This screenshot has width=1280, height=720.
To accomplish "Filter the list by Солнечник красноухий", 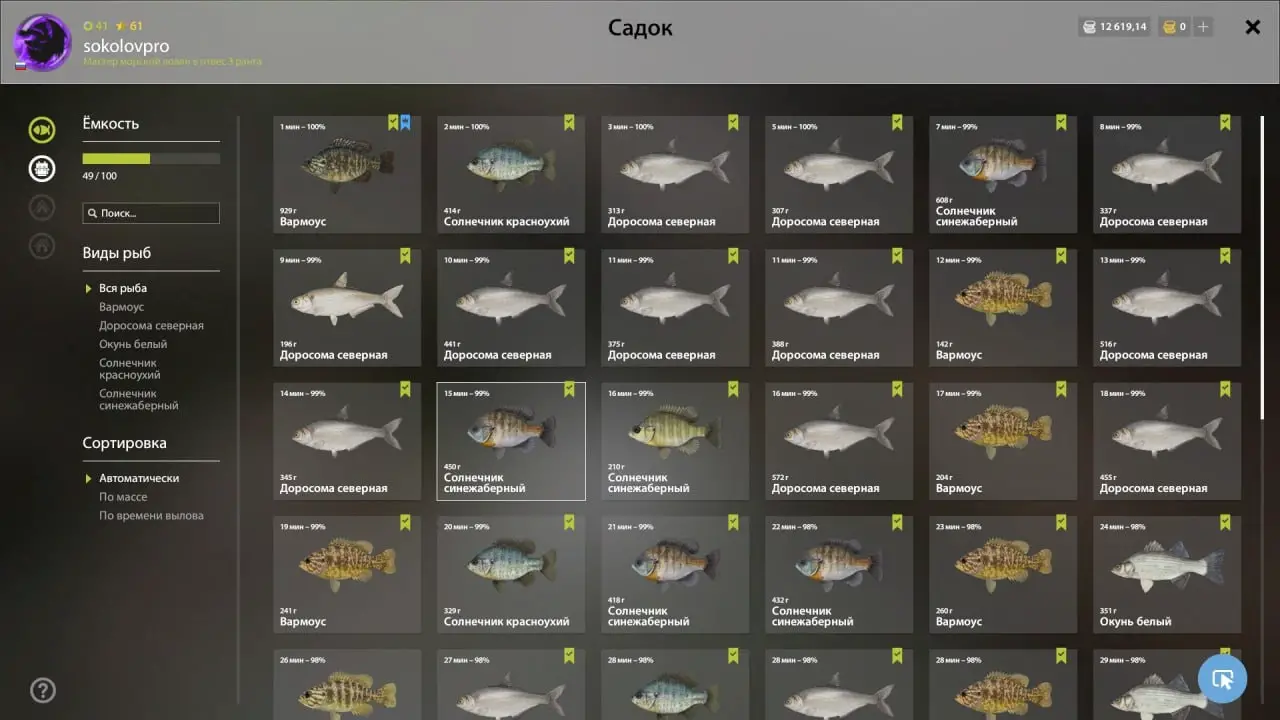I will (130, 369).
